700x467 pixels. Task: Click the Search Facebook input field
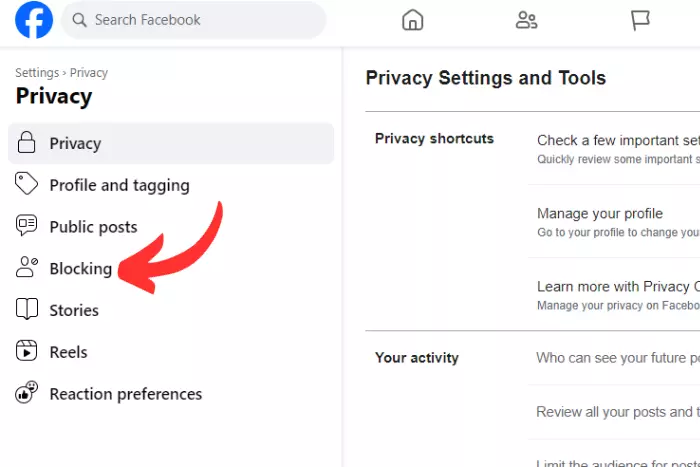pos(193,20)
